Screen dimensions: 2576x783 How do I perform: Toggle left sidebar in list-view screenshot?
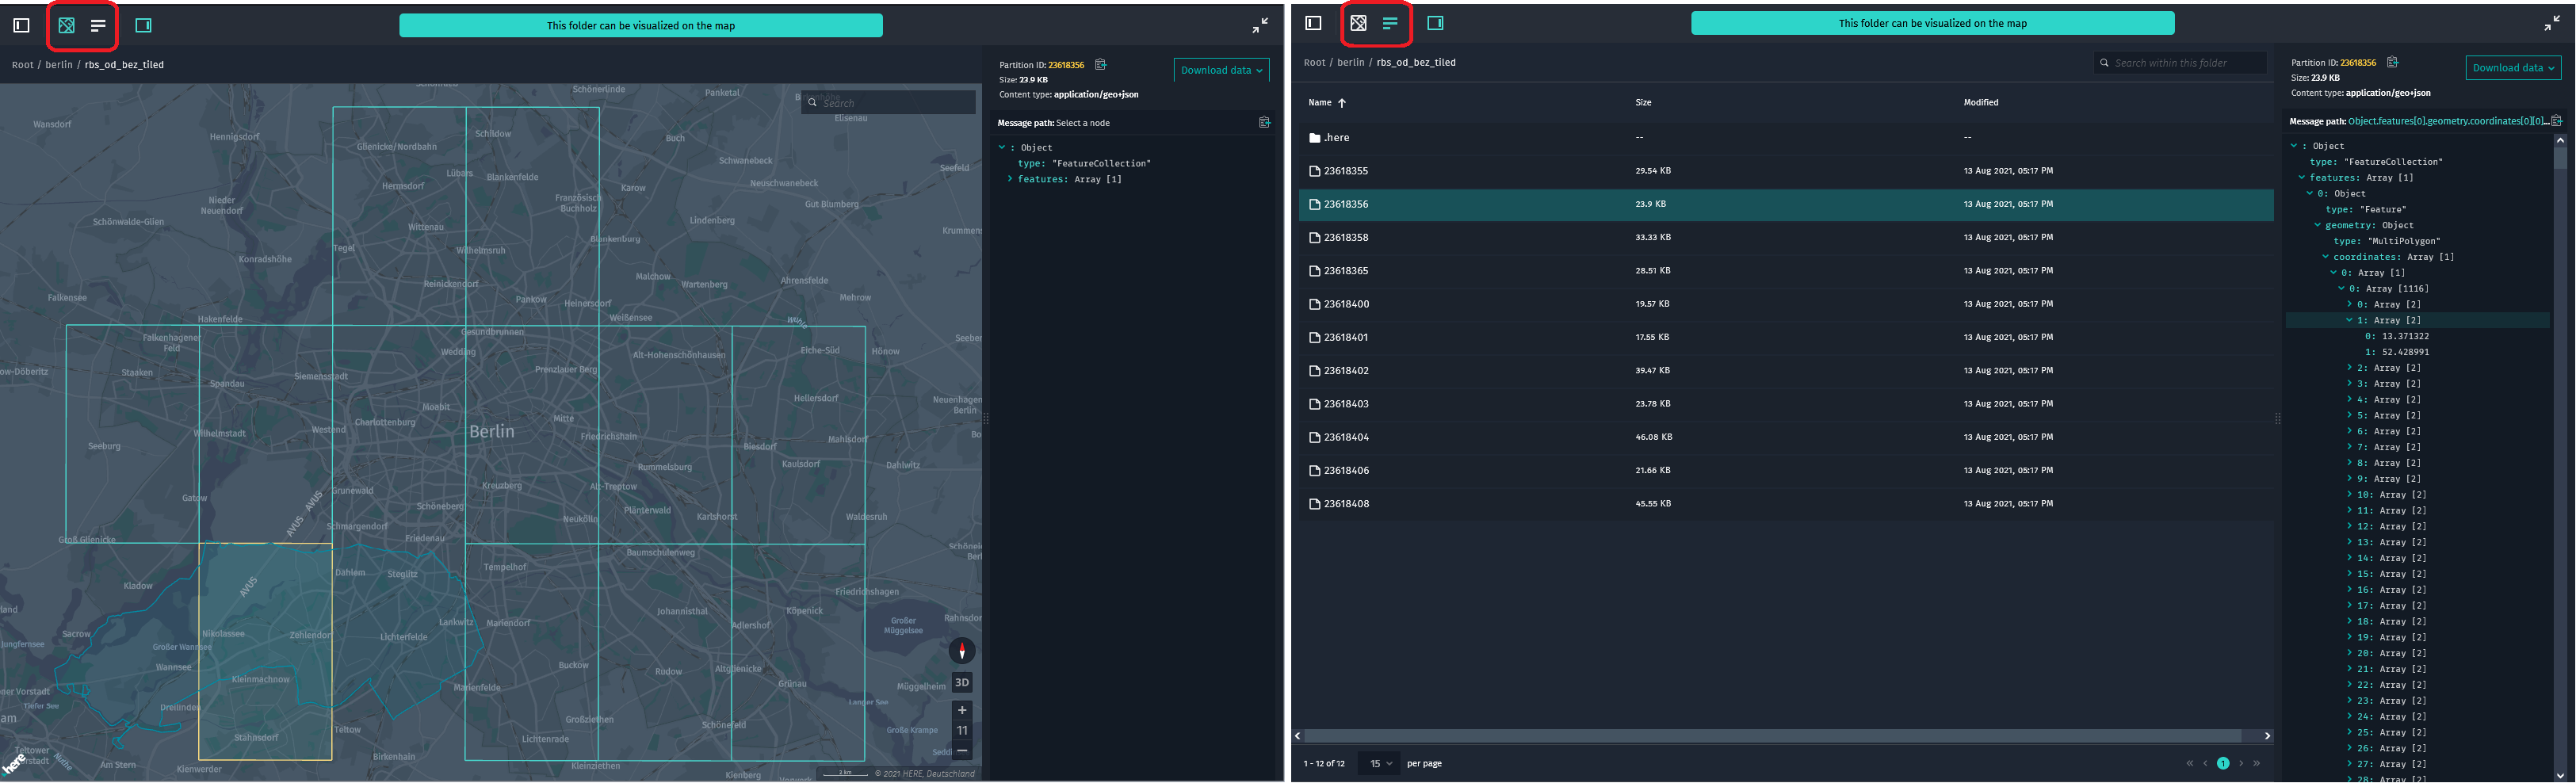(x=1314, y=23)
